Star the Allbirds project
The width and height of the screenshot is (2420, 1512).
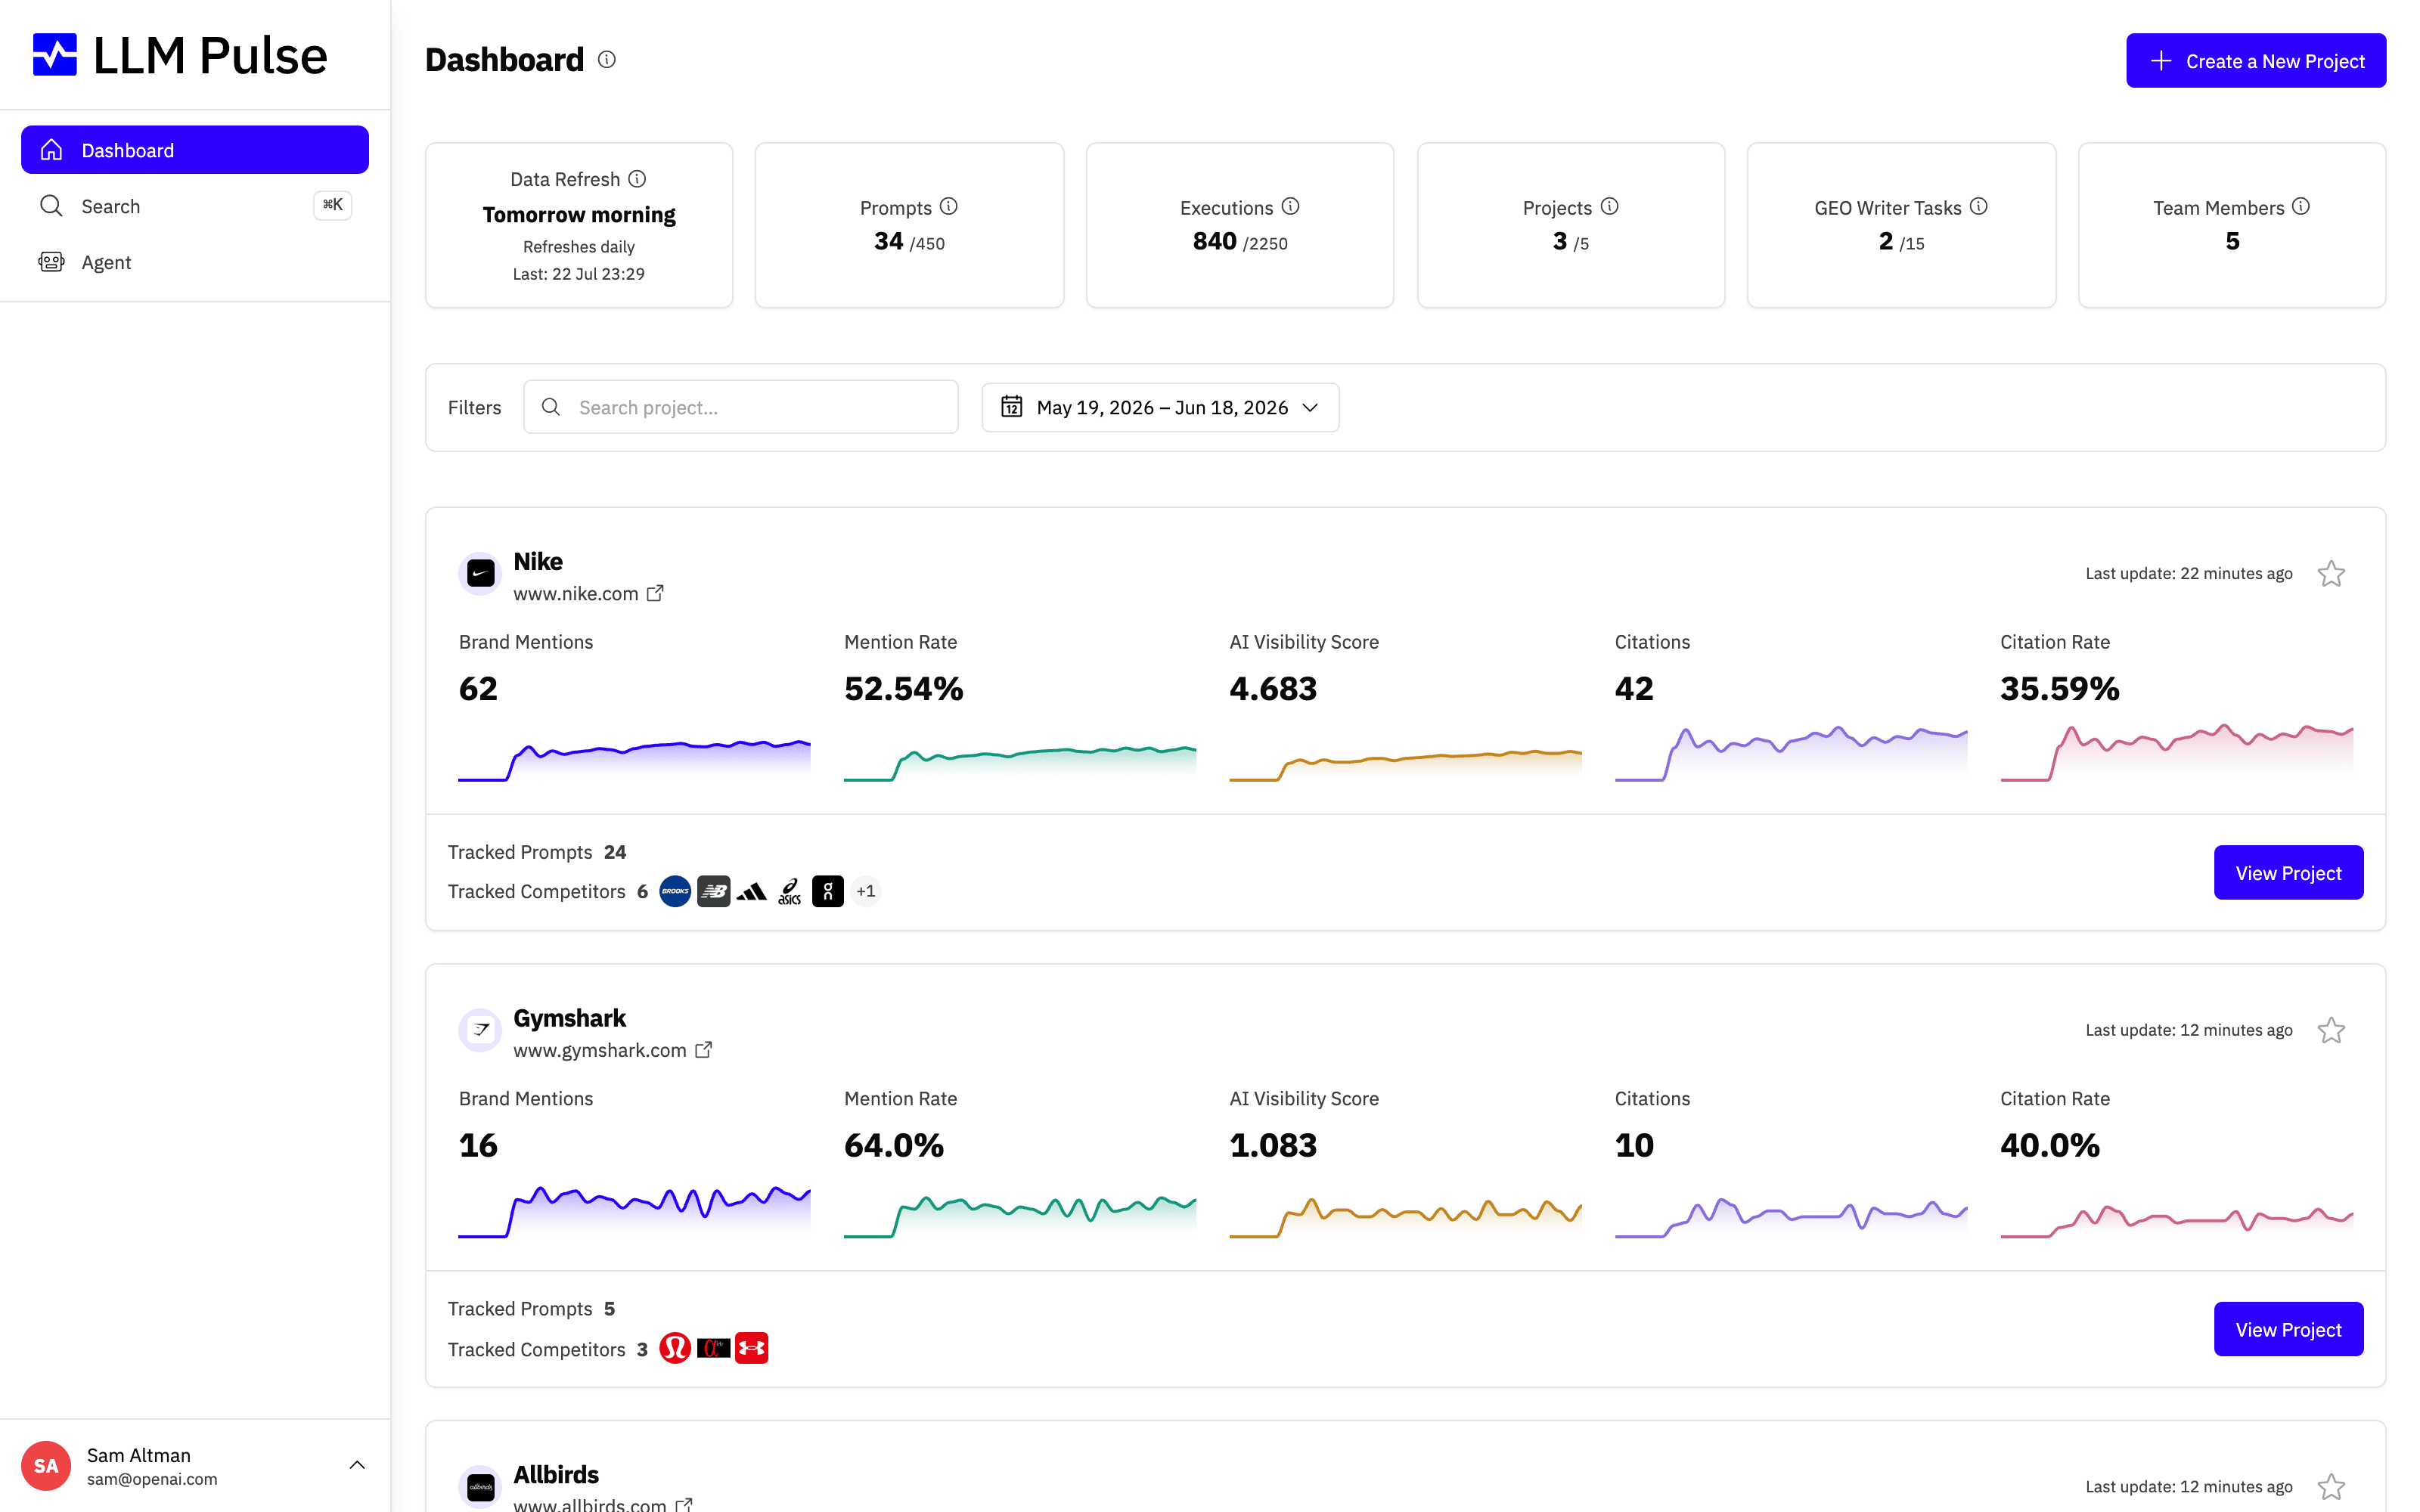(2331, 1487)
